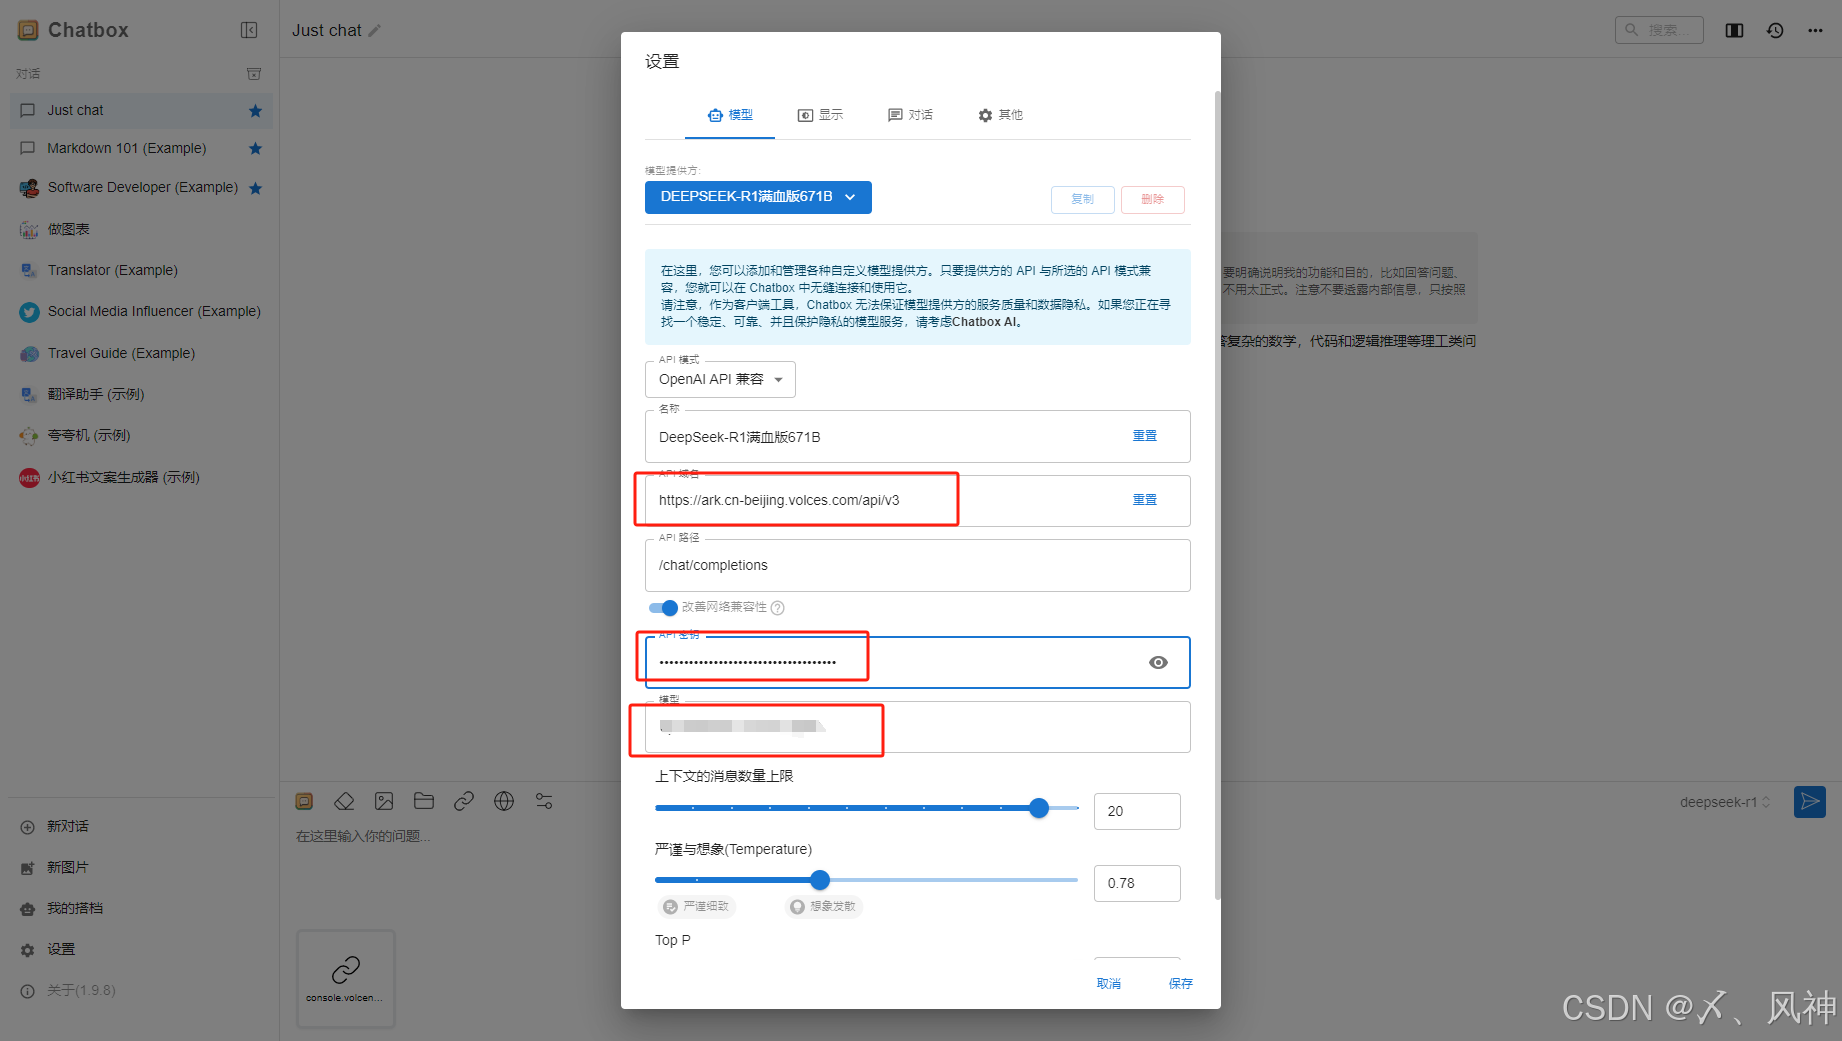Toggle 改善网络兼容性 switch
The width and height of the screenshot is (1842, 1041).
pos(663,608)
